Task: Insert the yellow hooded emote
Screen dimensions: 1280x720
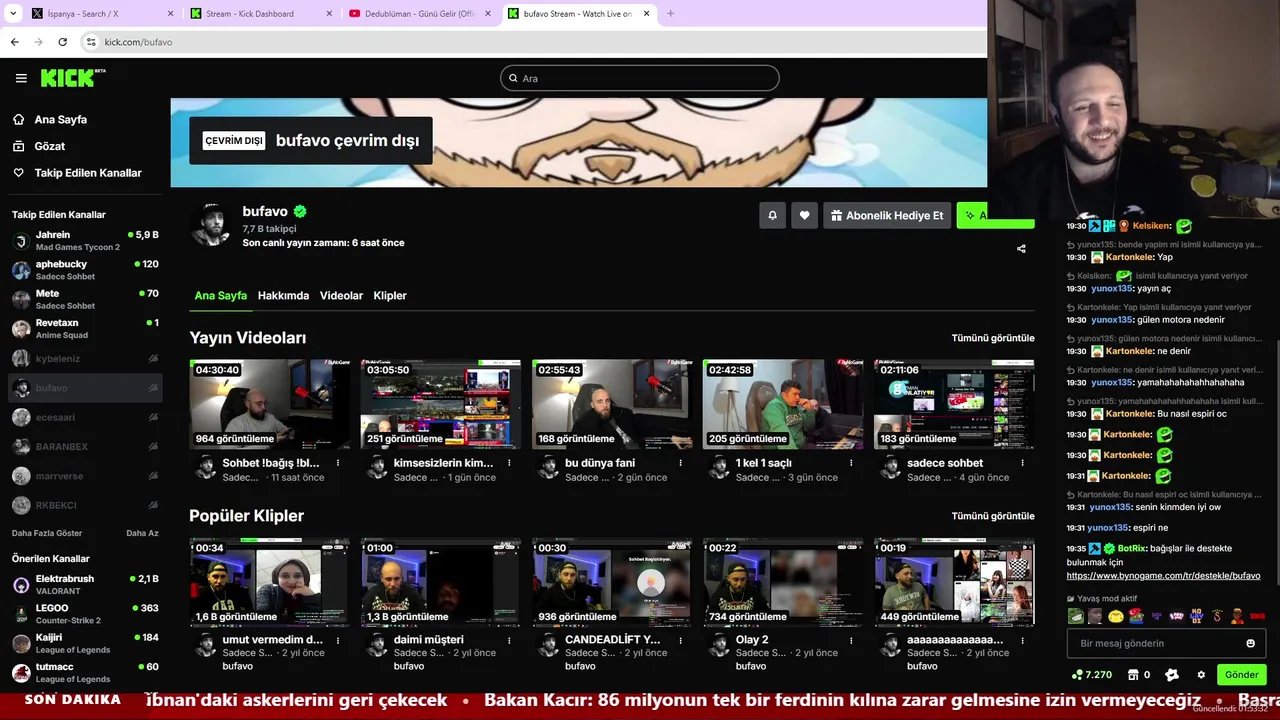Action: click(x=1116, y=616)
